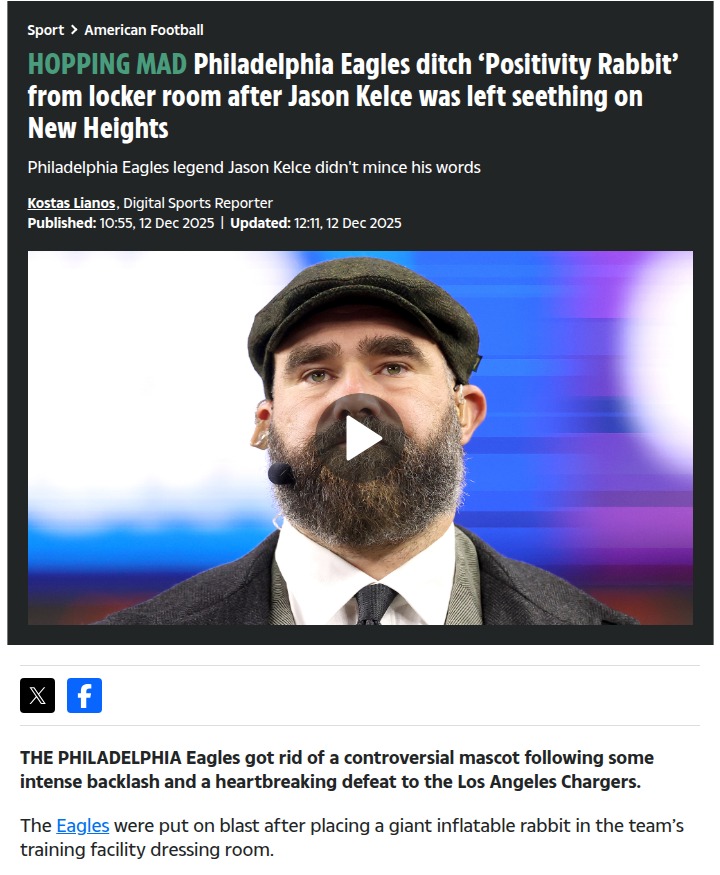Click the subheading about Kelce not mincing words
This screenshot has width=720, height=875.
pyautogui.click(x=254, y=167)
